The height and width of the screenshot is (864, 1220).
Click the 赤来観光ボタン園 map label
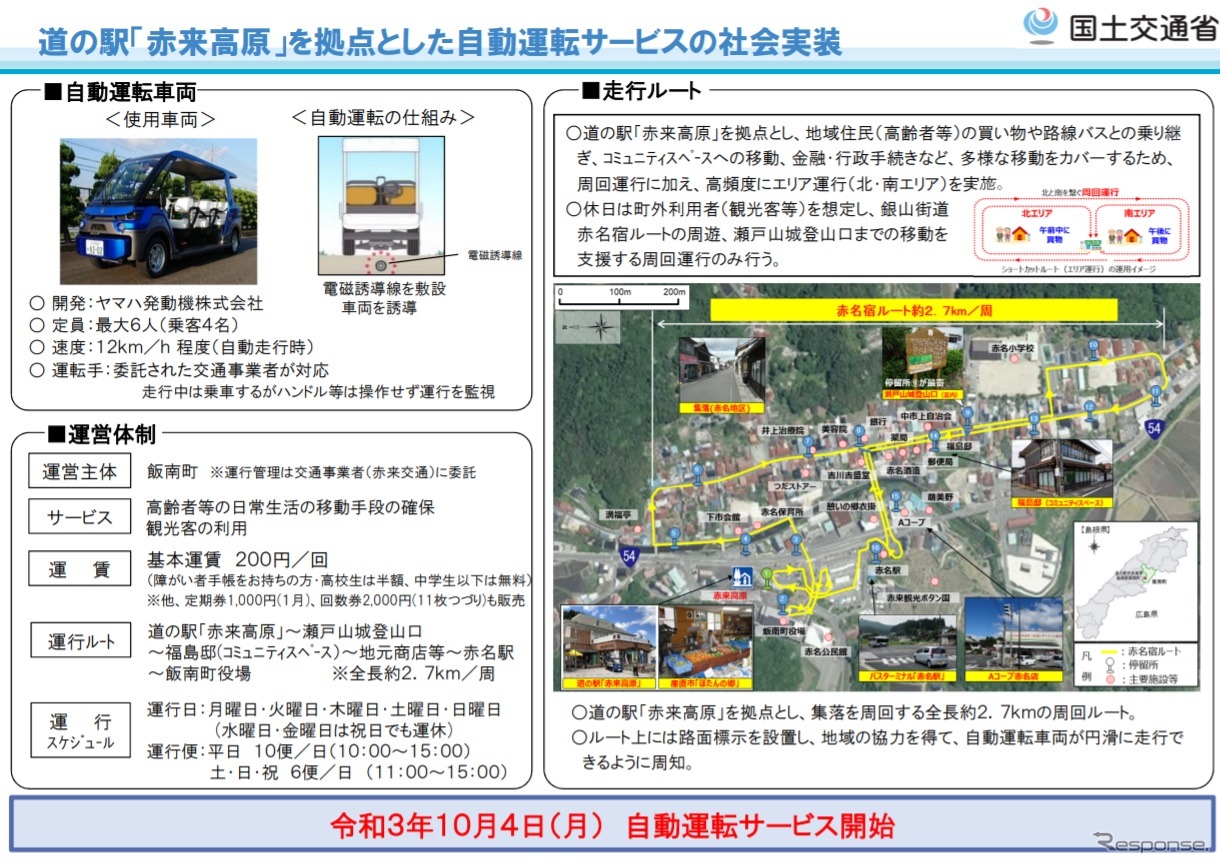tap(918, 597)
